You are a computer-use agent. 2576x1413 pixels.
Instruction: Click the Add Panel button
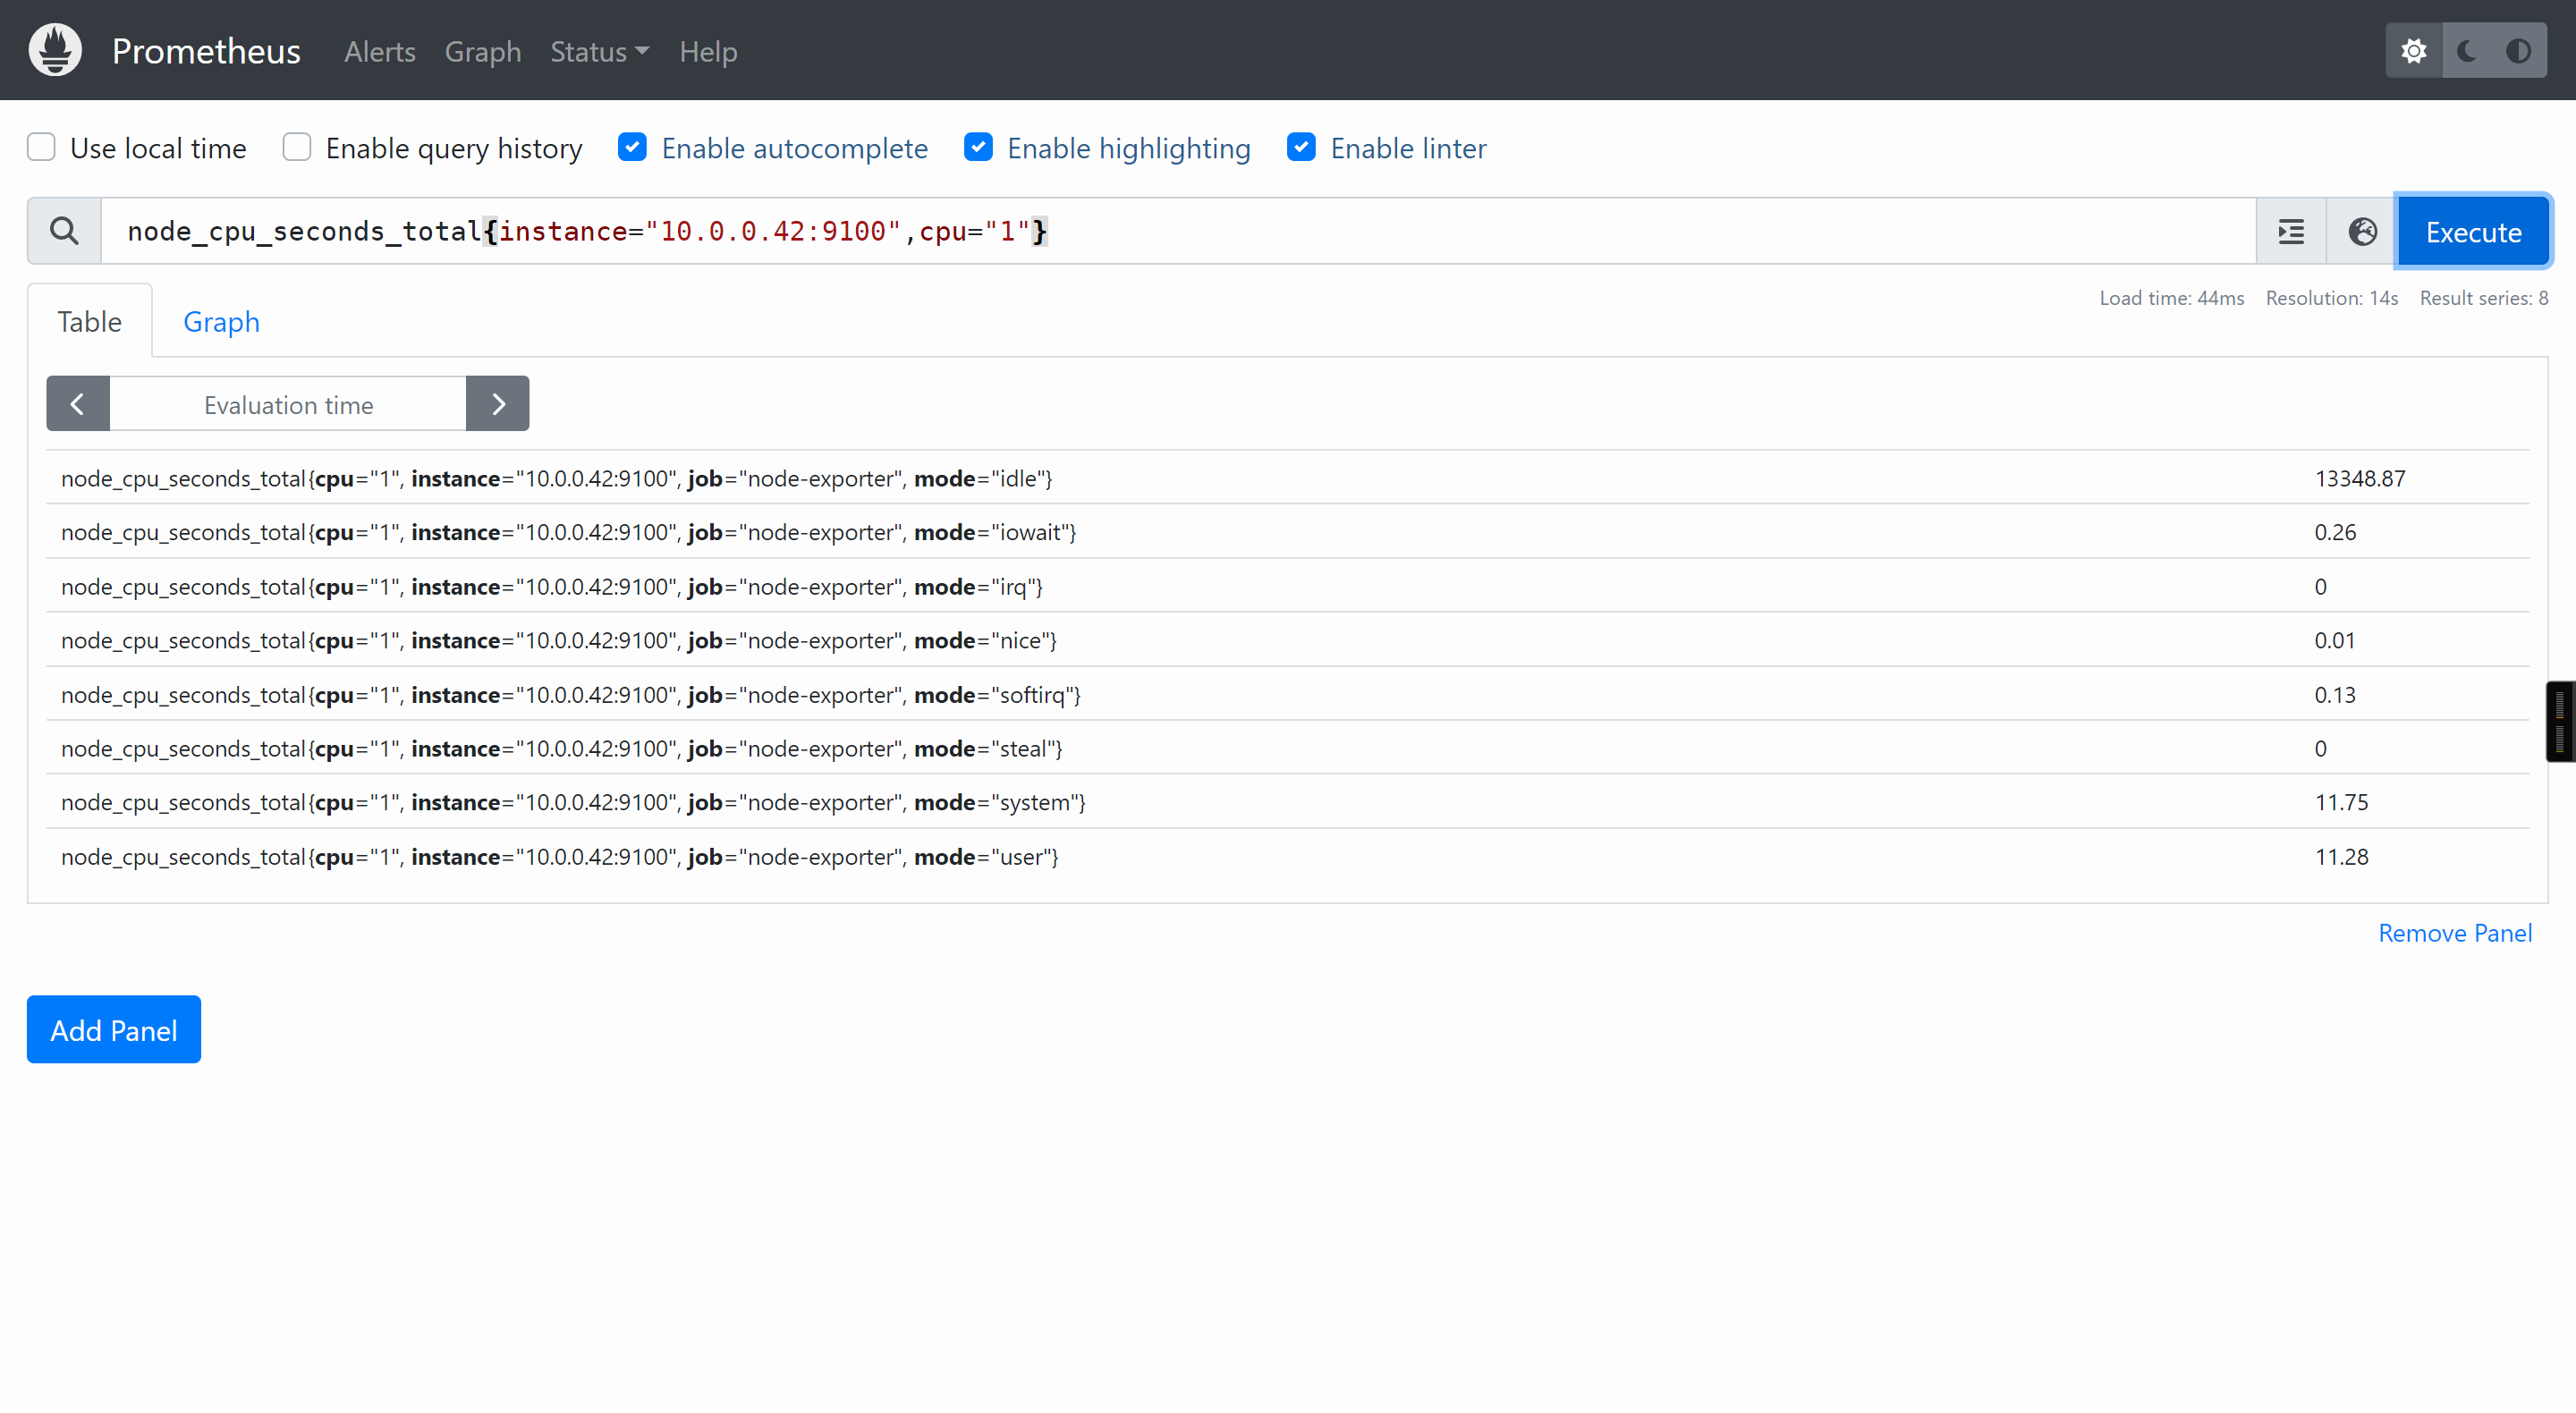click(x=113, y=1029)
